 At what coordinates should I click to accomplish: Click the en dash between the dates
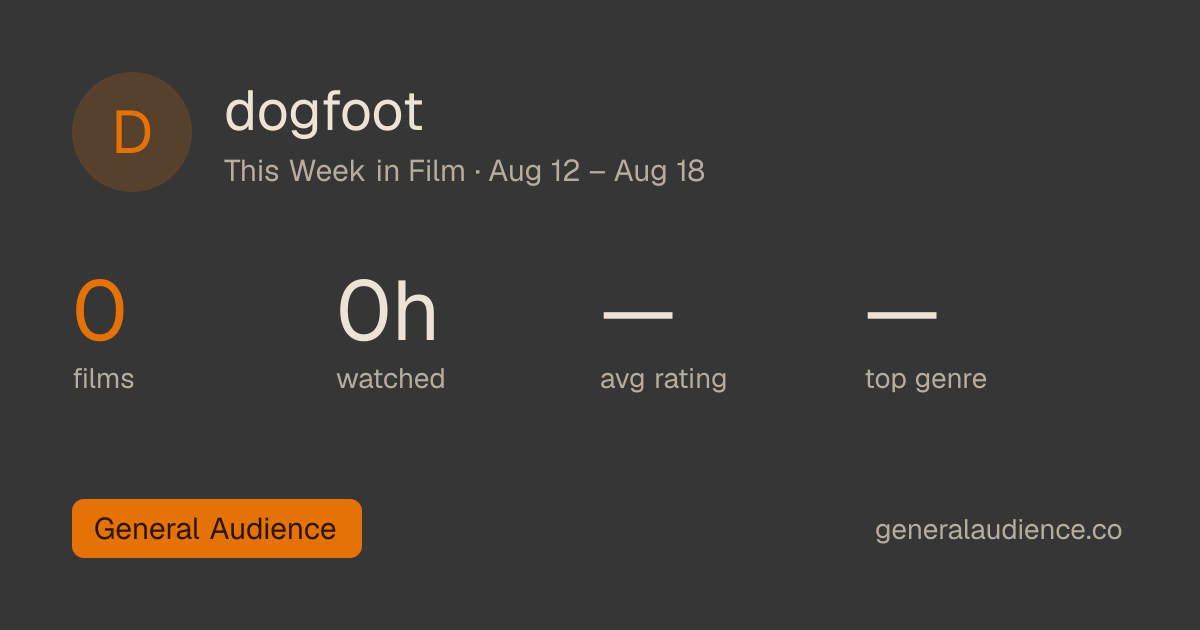click(x=597, y=172)
